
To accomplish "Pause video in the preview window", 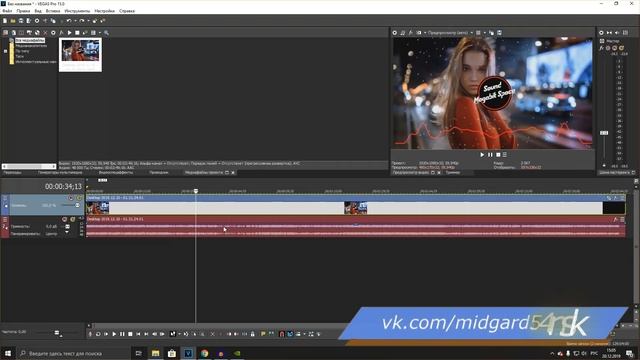I will click(490, 155).
